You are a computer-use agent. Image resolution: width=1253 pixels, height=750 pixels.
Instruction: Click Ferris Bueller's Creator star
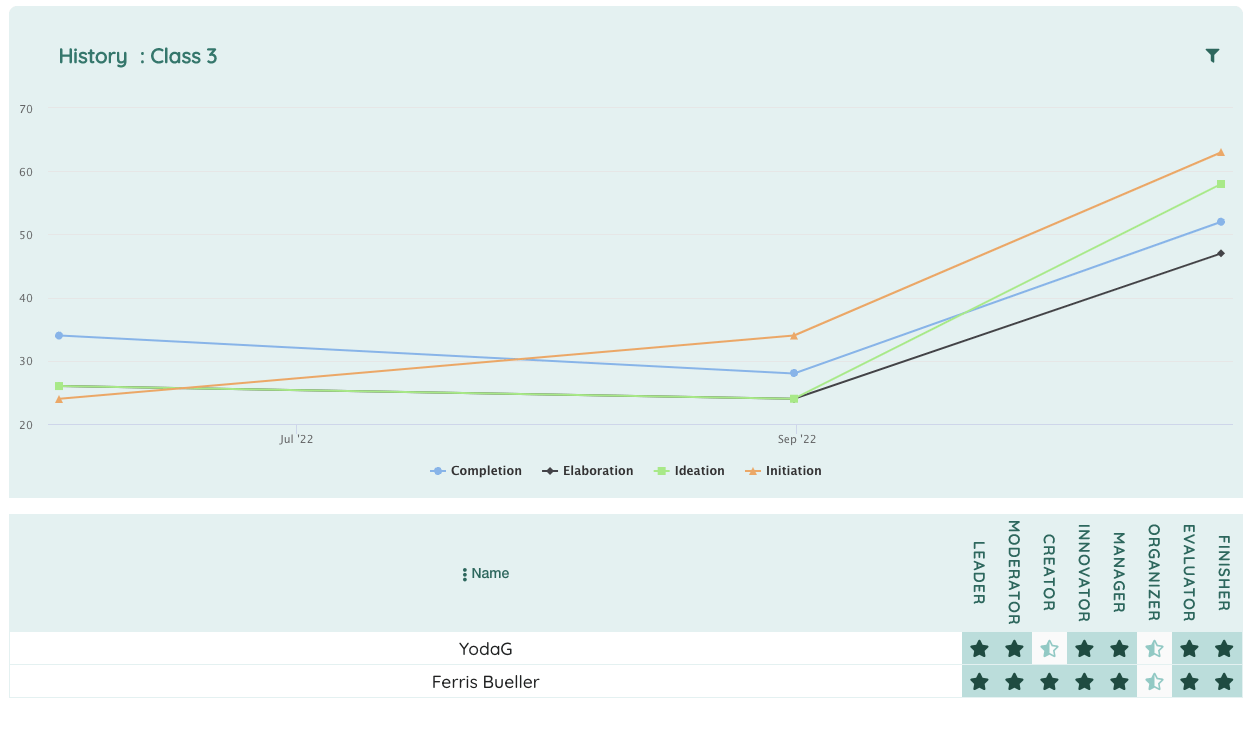[x=1049, y=682]
